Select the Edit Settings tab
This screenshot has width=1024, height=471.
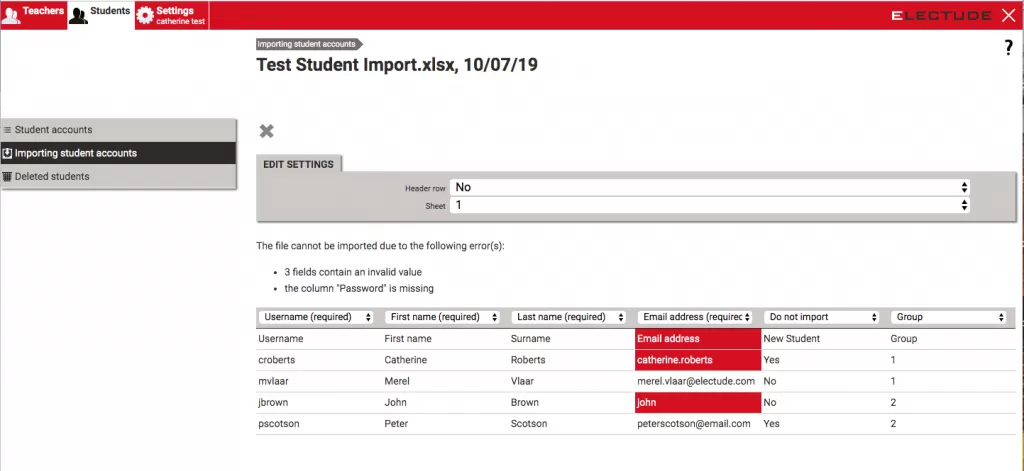point(299,164)
